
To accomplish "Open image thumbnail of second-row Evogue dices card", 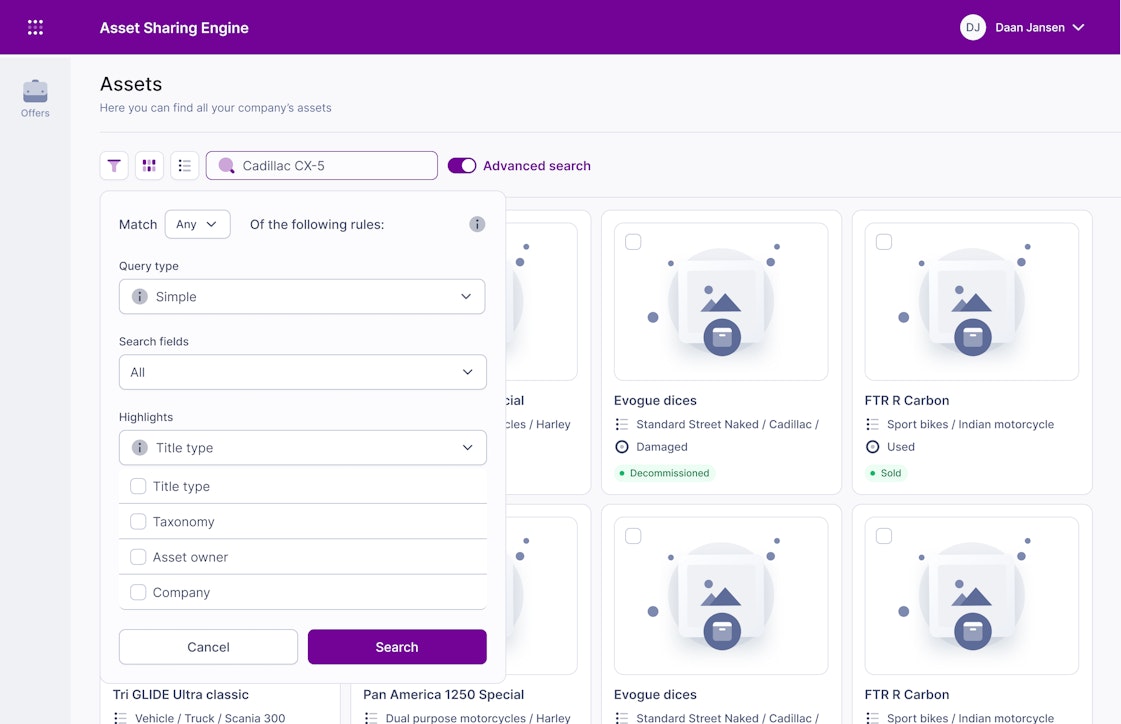I will pos(721,596).
